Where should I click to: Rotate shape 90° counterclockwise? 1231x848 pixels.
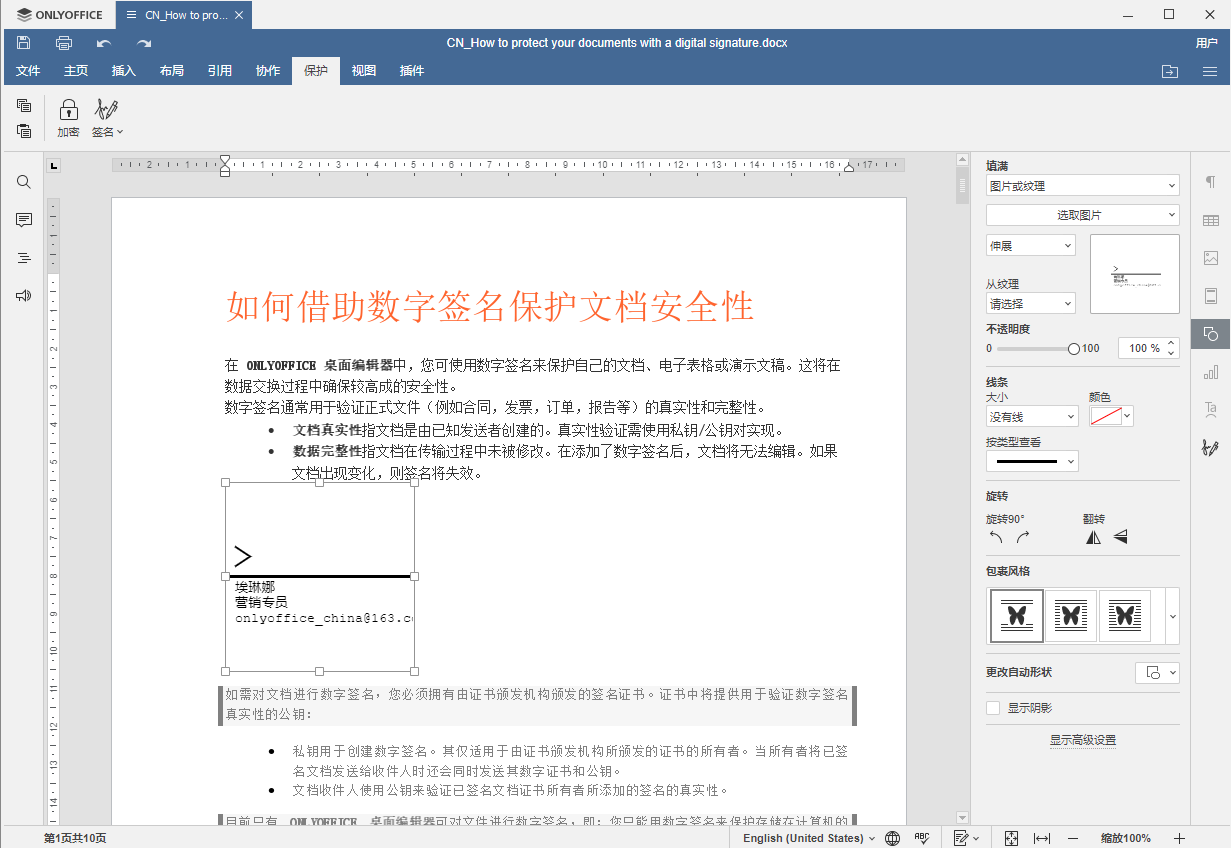coord(996,537)
